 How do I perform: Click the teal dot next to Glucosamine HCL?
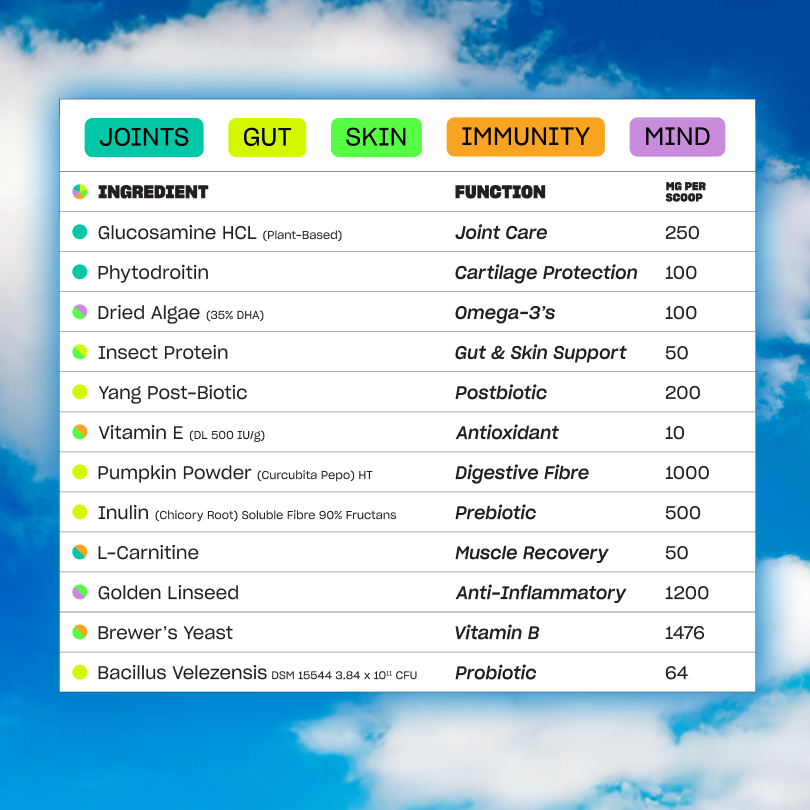click(80, 233)
